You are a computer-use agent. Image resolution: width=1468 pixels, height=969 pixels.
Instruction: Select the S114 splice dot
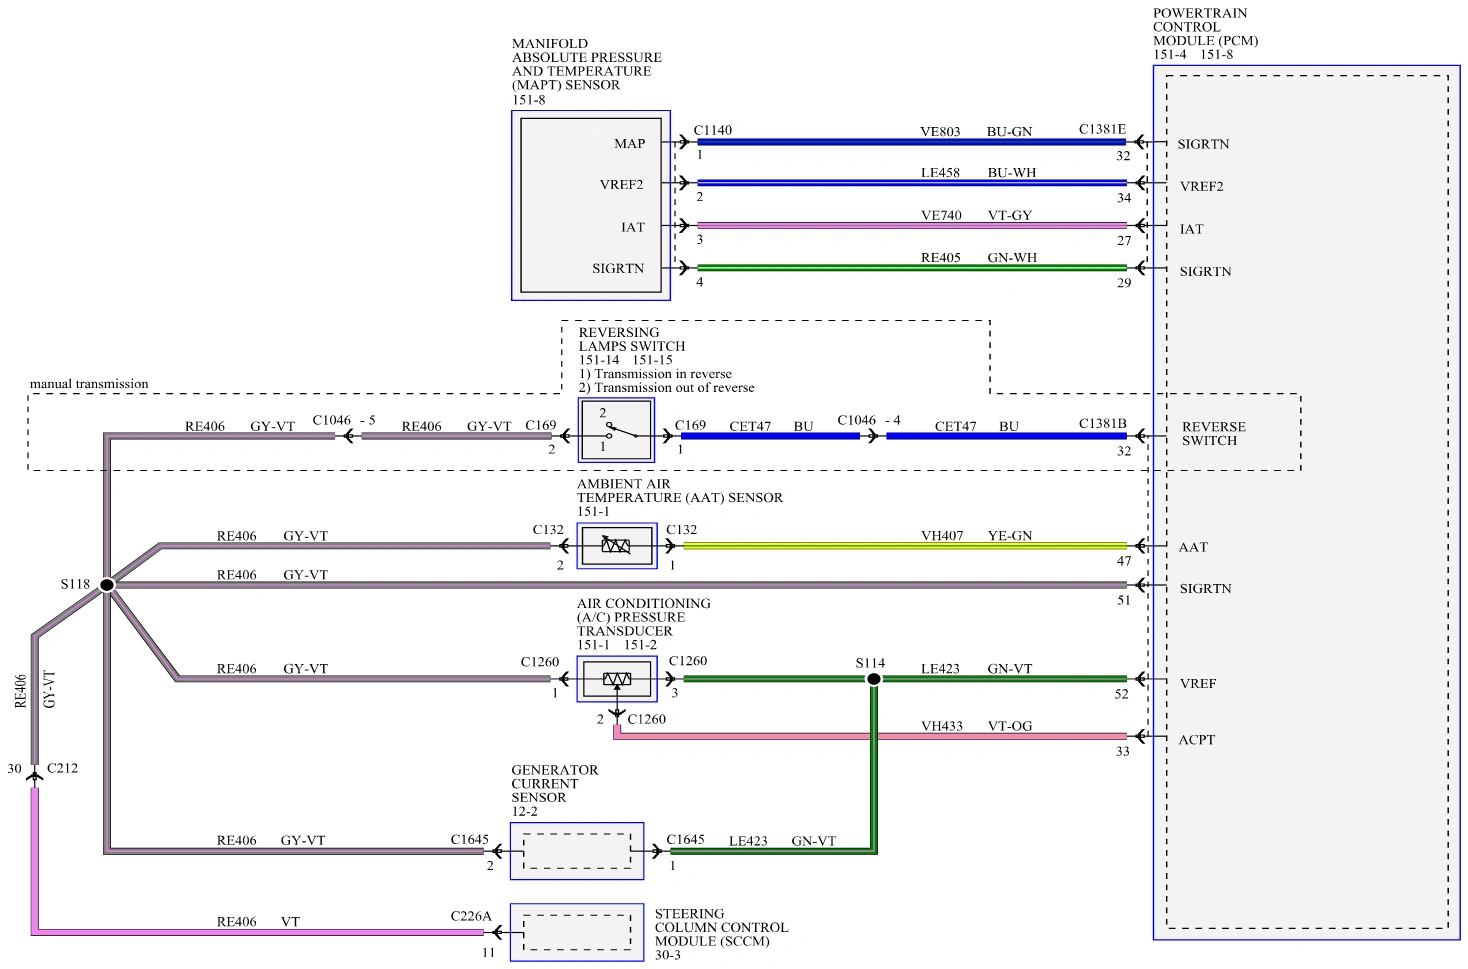point(873,679)
